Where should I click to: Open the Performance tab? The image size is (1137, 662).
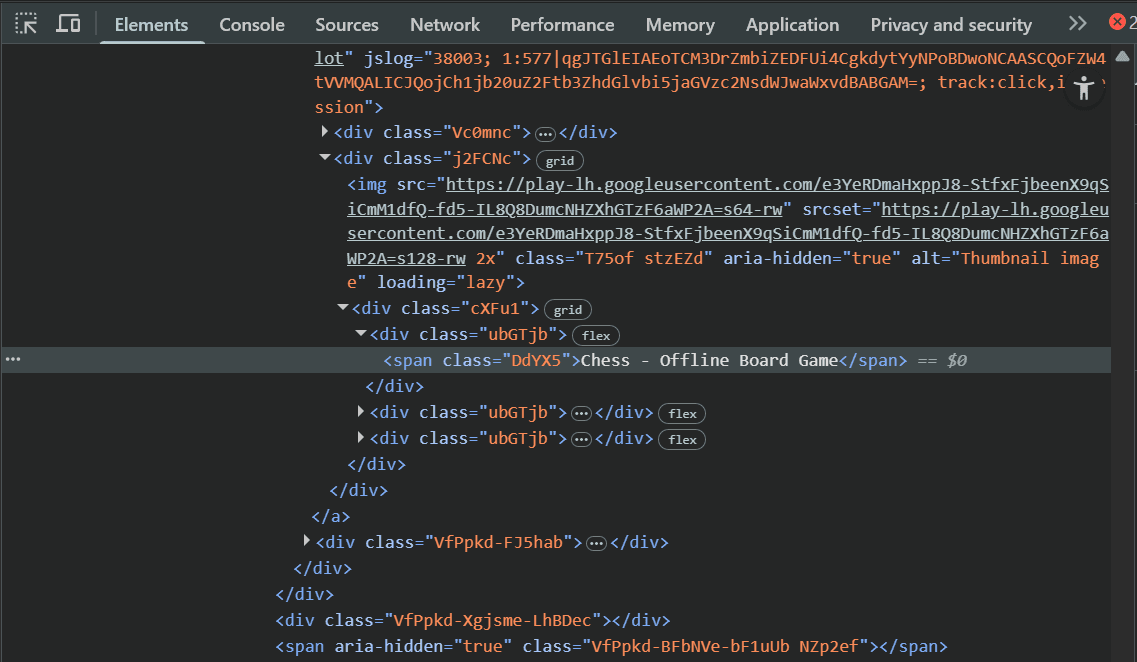point(562,25)
